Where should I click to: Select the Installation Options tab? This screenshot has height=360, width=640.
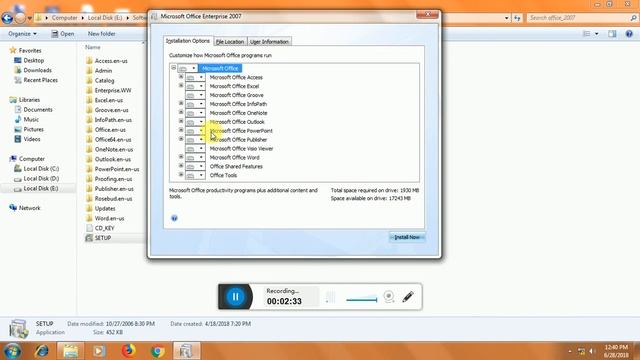[x=188, y=41]
